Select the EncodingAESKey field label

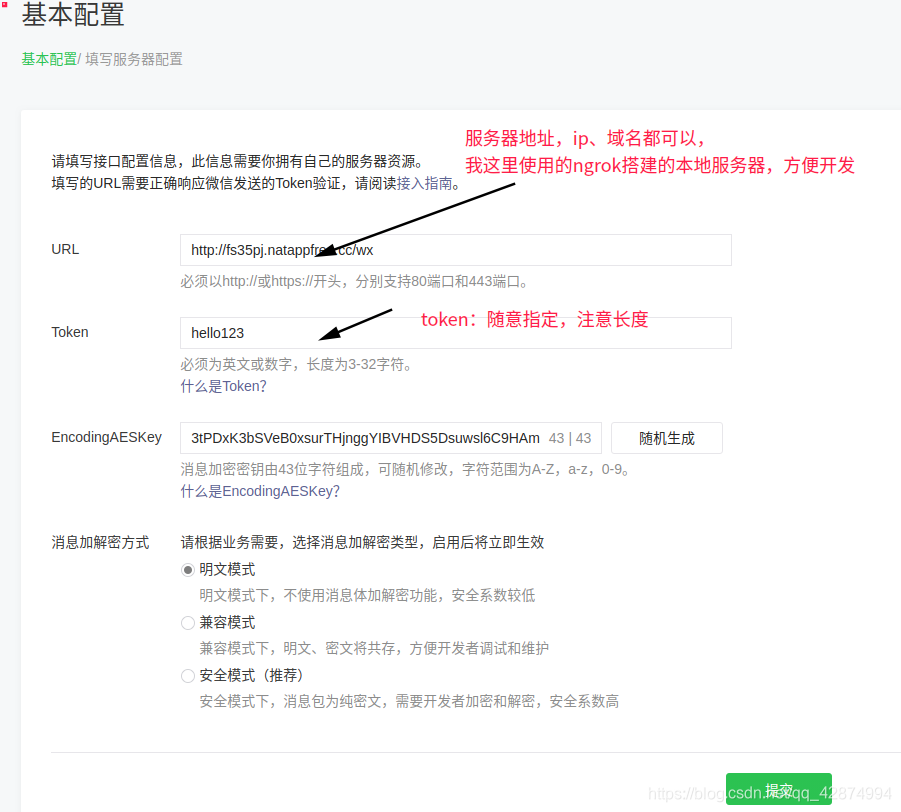106,437
